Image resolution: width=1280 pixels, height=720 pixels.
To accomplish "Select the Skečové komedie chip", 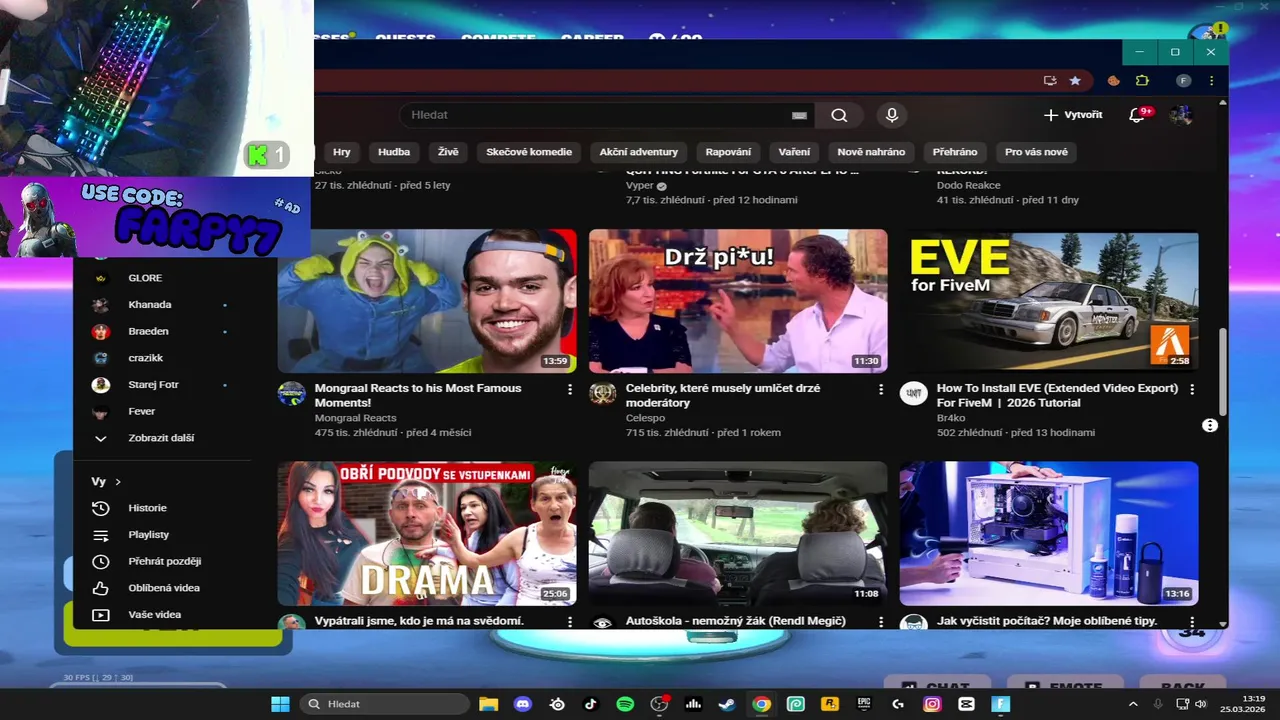I will pos(529,152).
